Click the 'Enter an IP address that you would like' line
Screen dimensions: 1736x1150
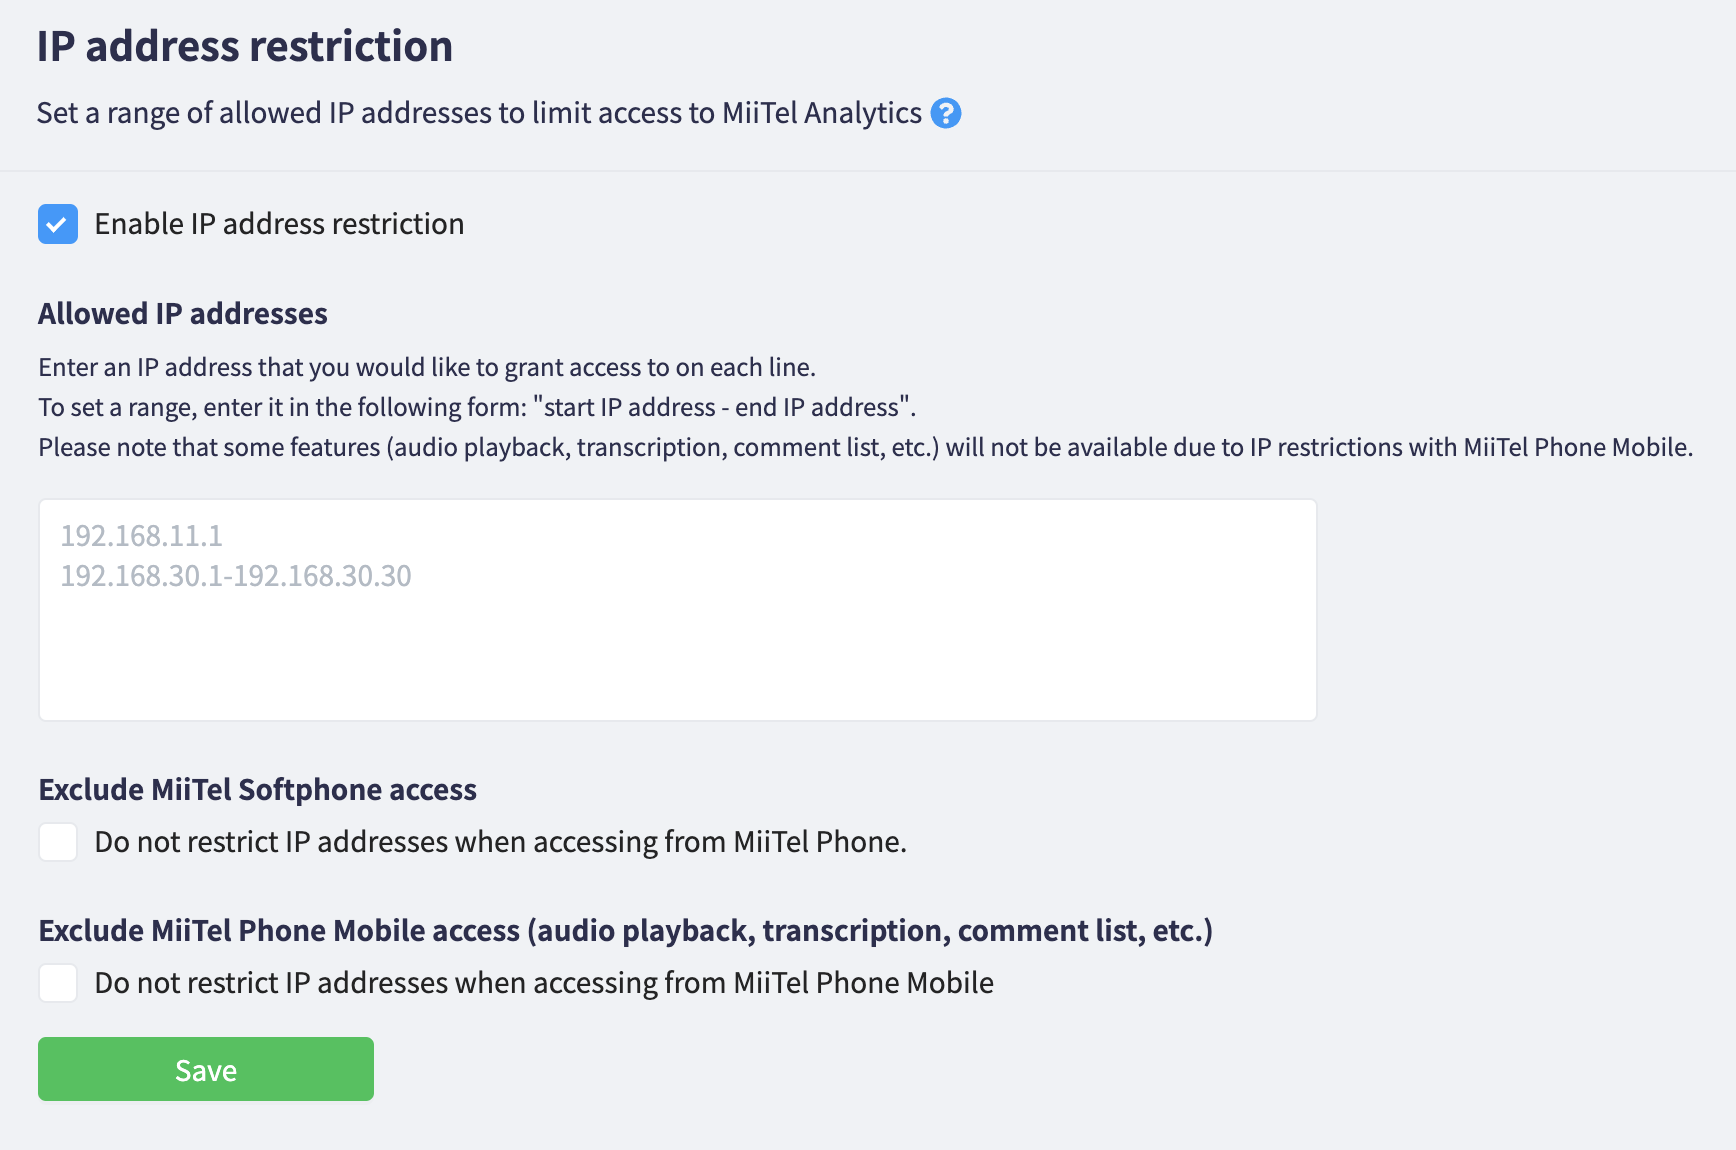click(x=427, y=367)
